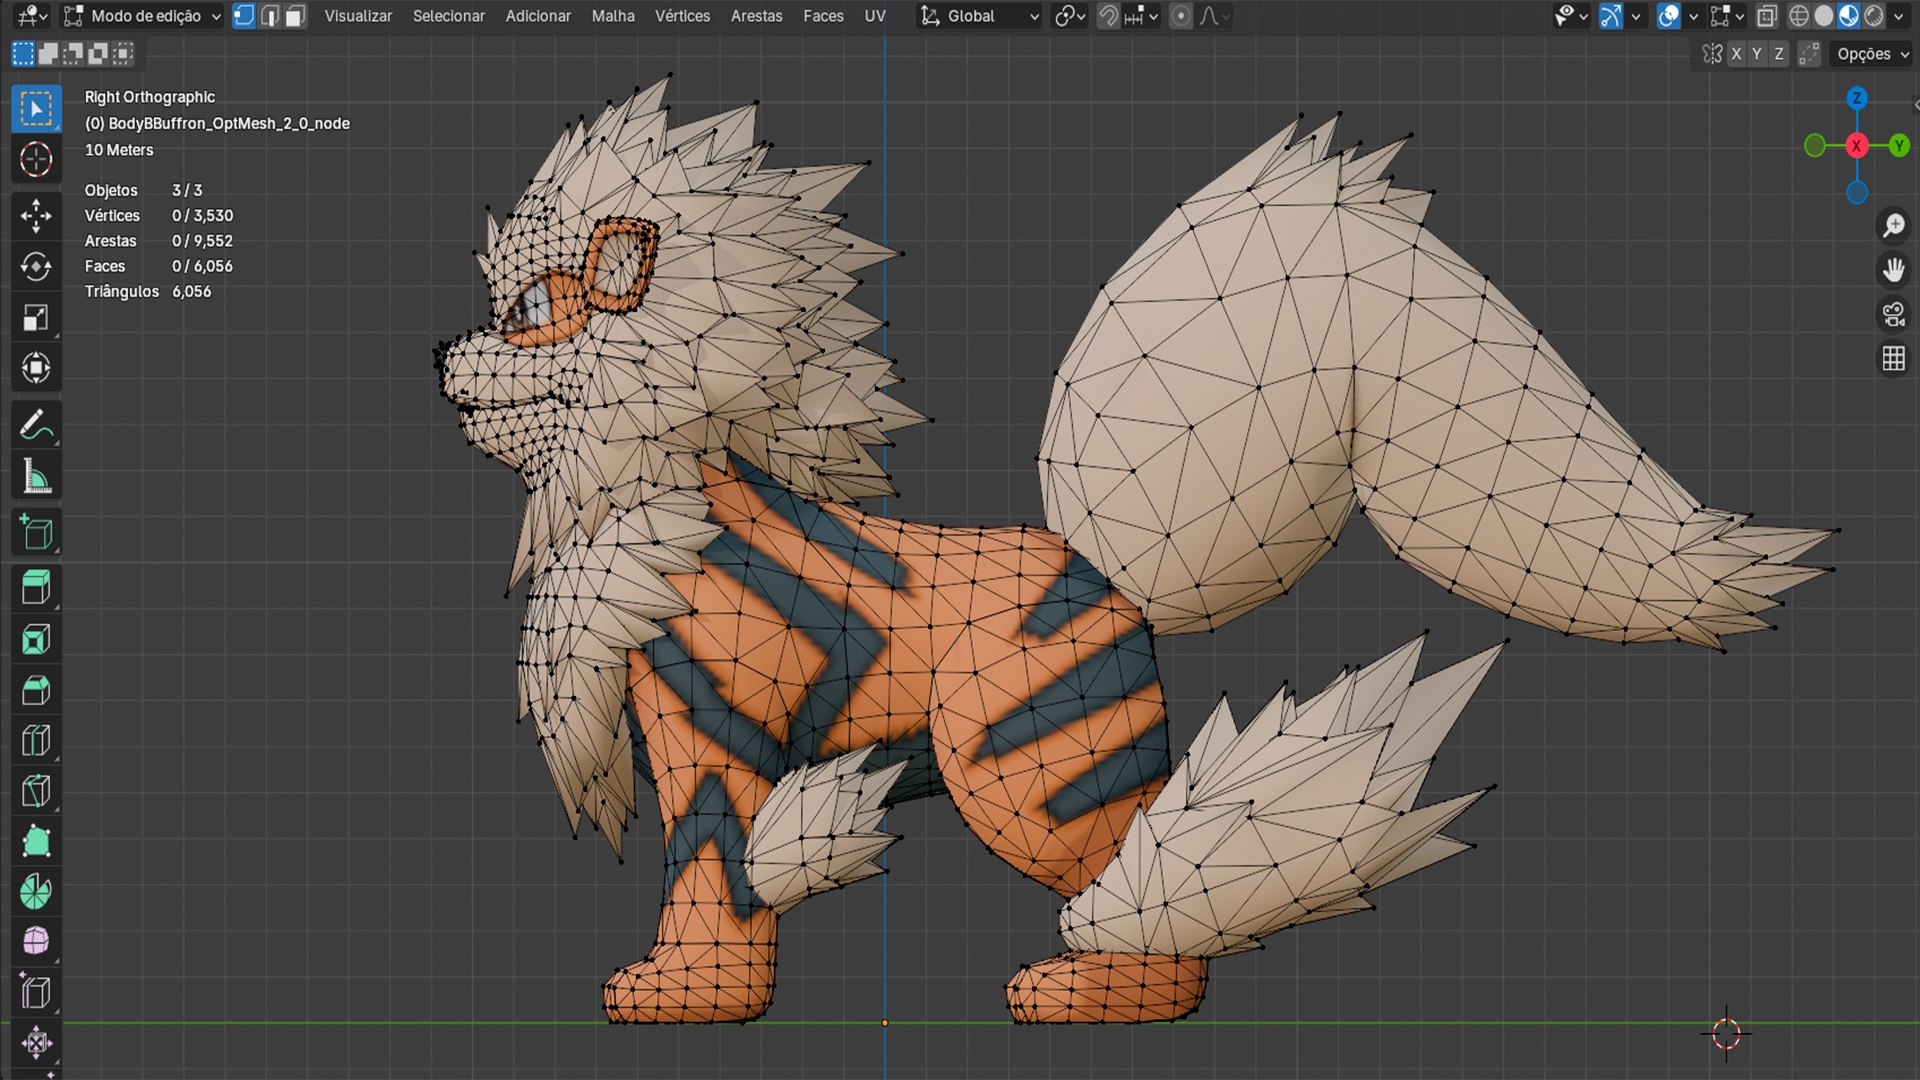Viewport: 1920px width, 1080px height.
Task: Toggle X-ray view
Action: 1767,16
